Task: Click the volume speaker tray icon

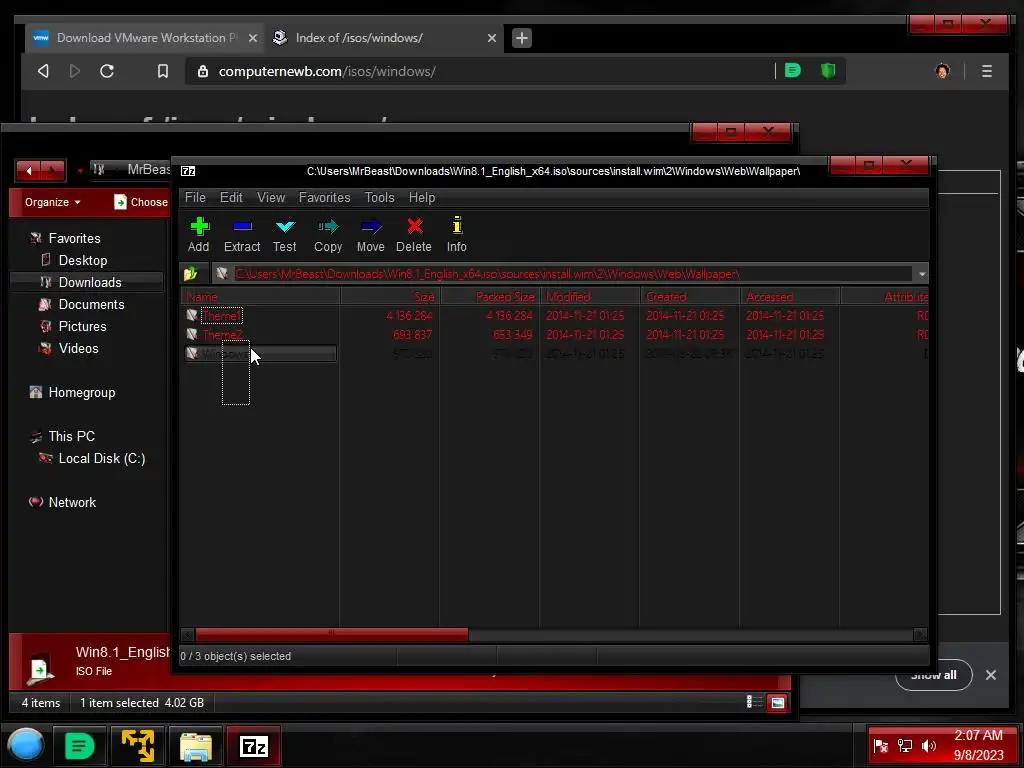Action: pos(928,745)
